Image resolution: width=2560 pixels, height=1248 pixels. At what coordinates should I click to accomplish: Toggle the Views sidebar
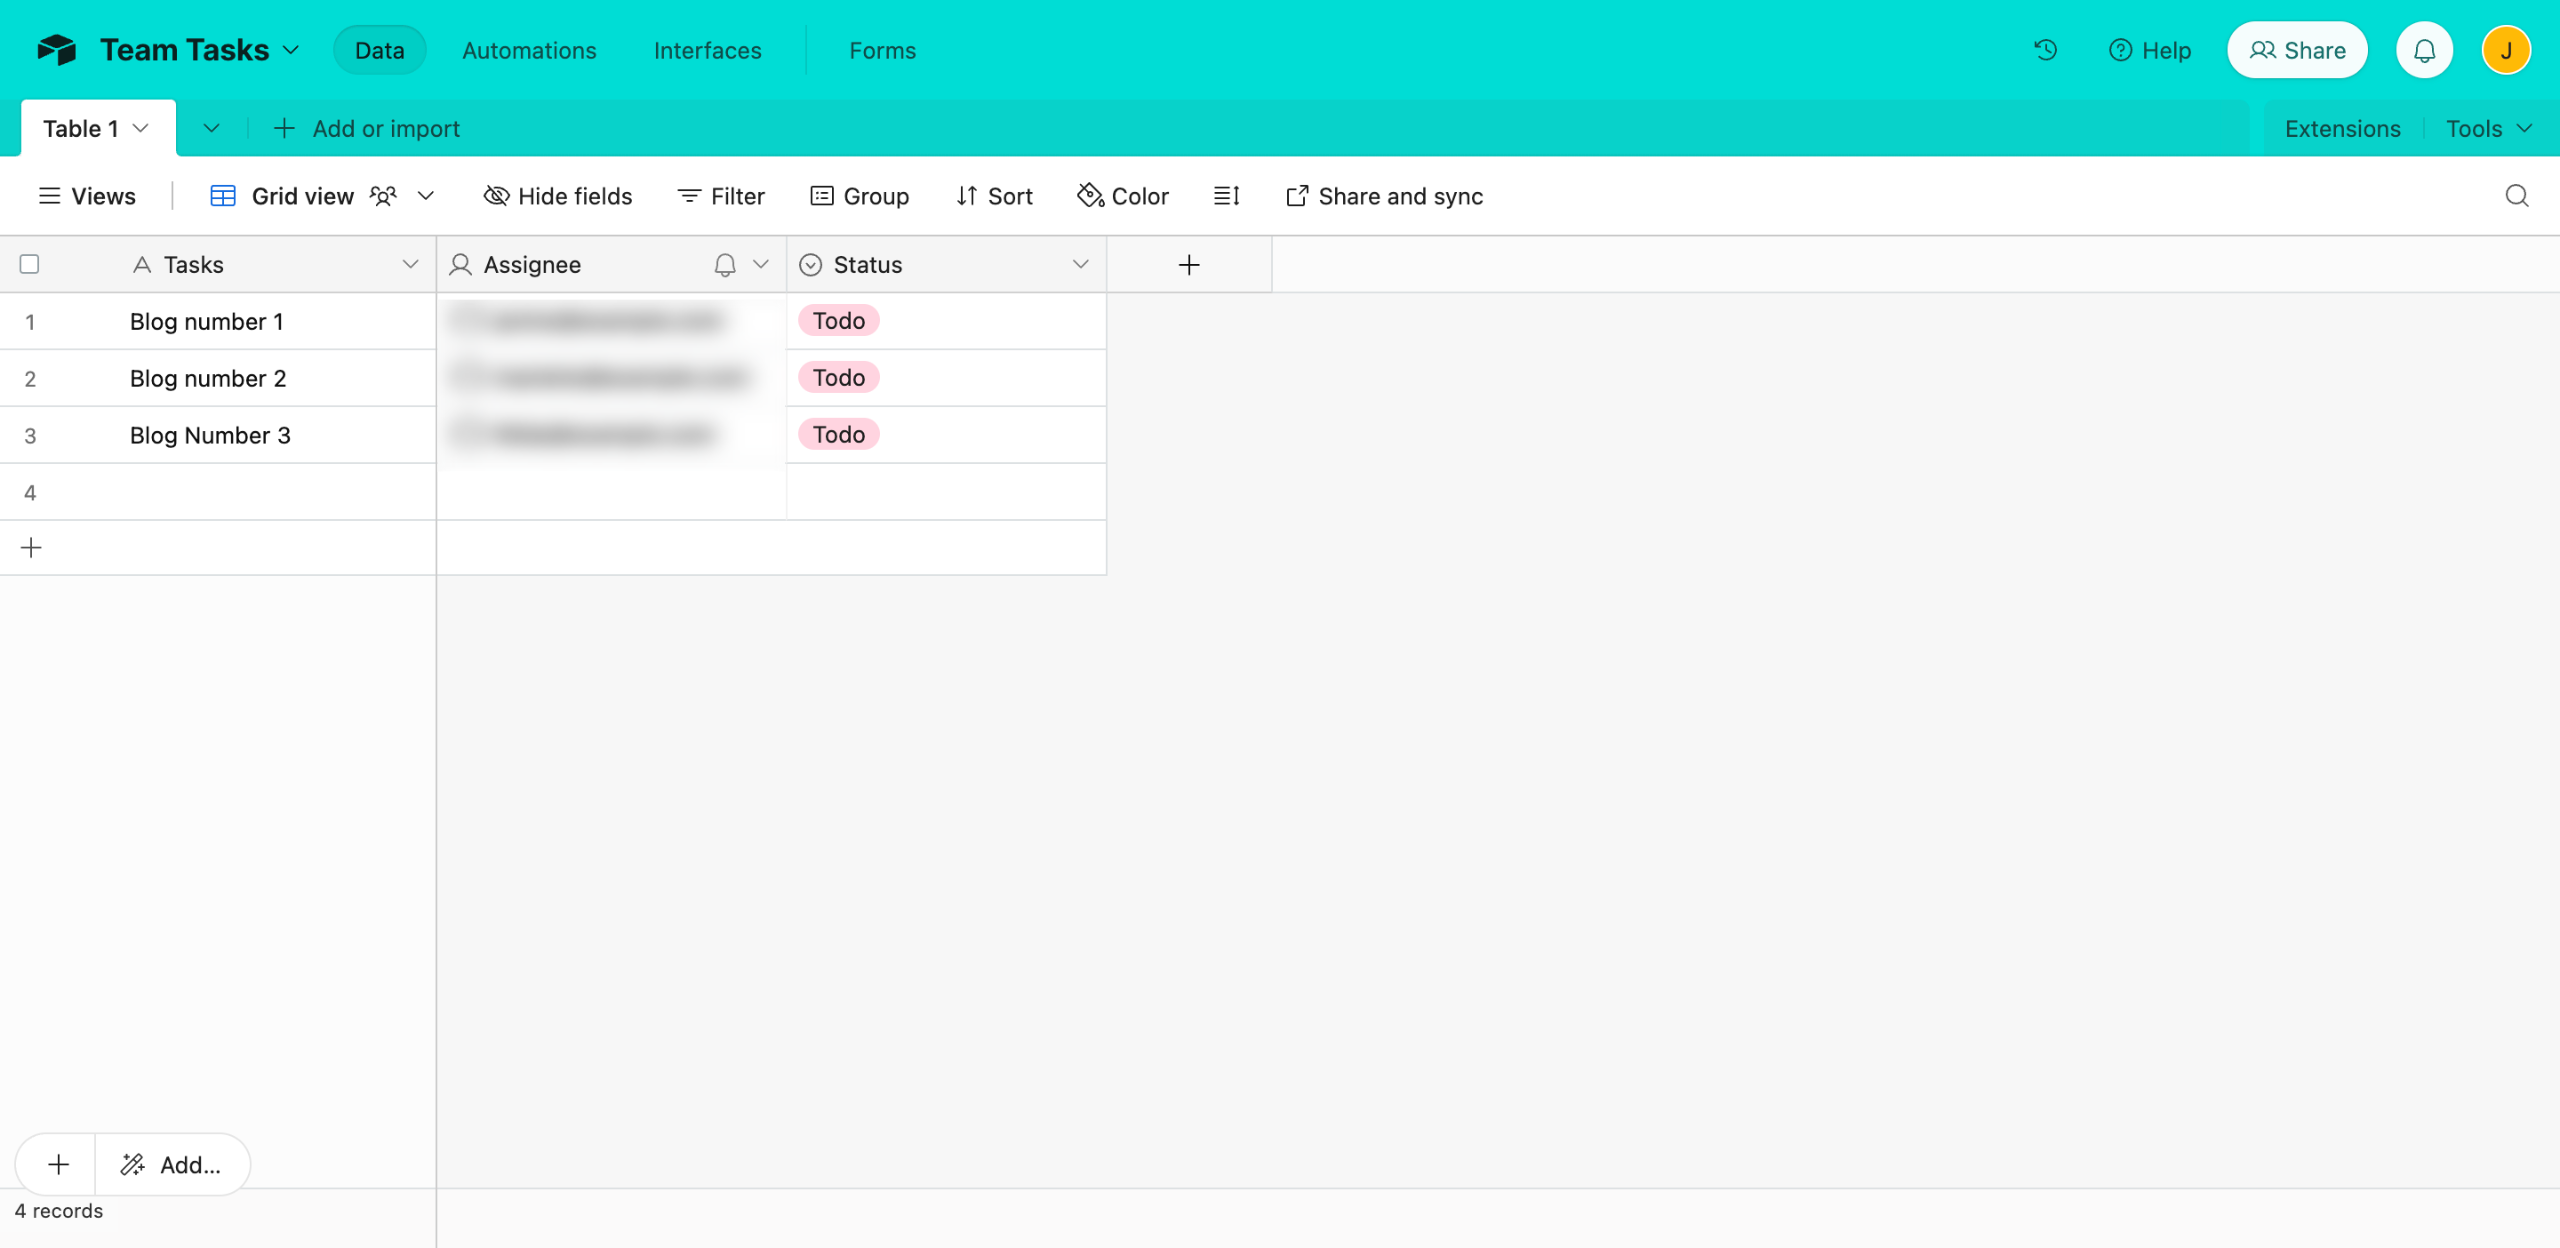click(x=87, y=196)
